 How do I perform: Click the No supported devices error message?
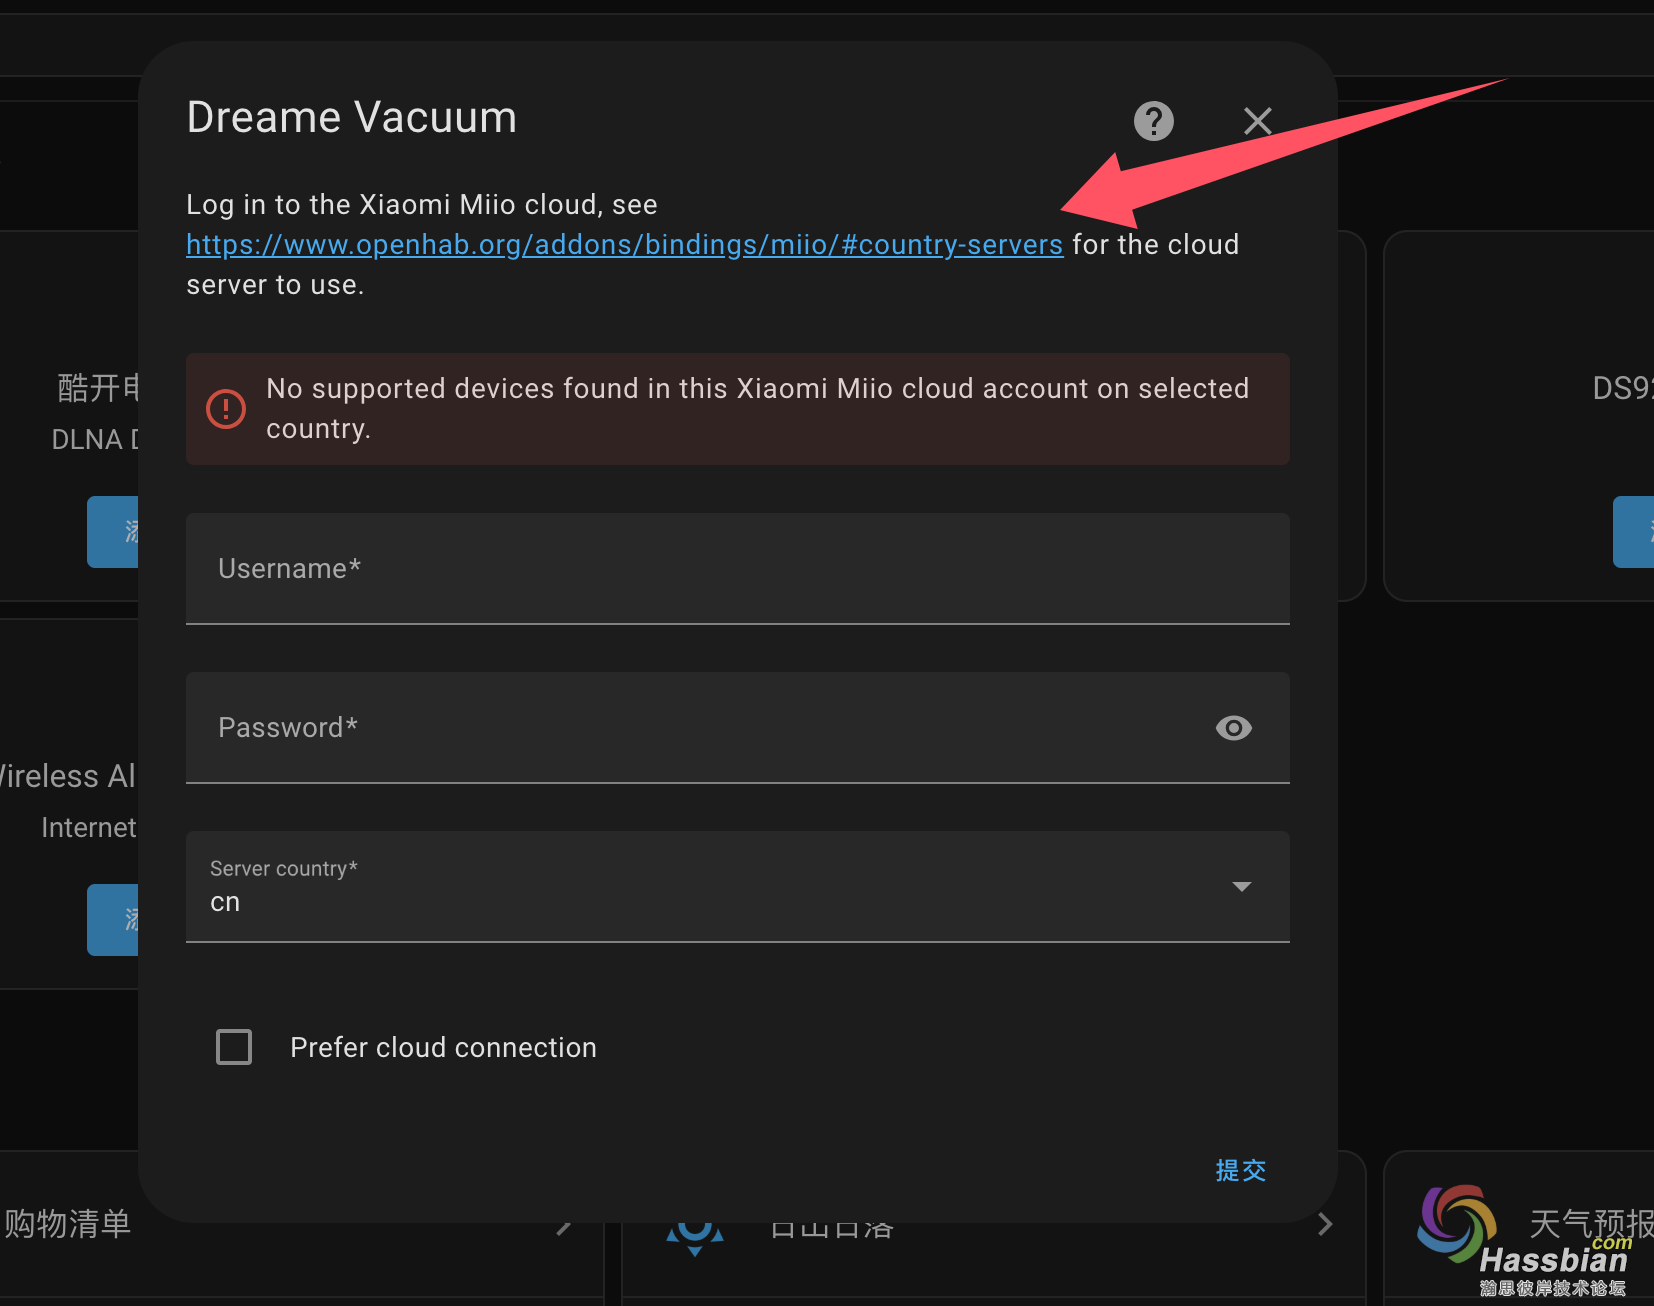[757, 408]
